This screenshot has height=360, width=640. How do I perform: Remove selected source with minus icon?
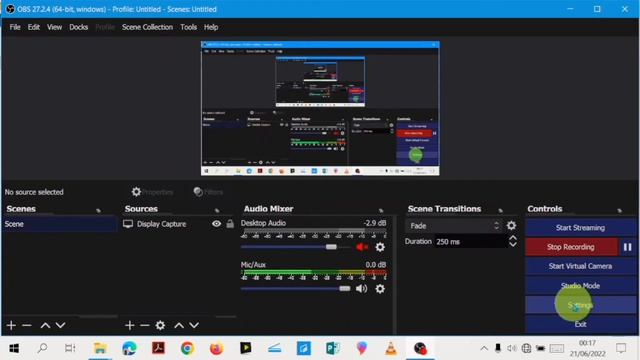(x=144, y=325)
